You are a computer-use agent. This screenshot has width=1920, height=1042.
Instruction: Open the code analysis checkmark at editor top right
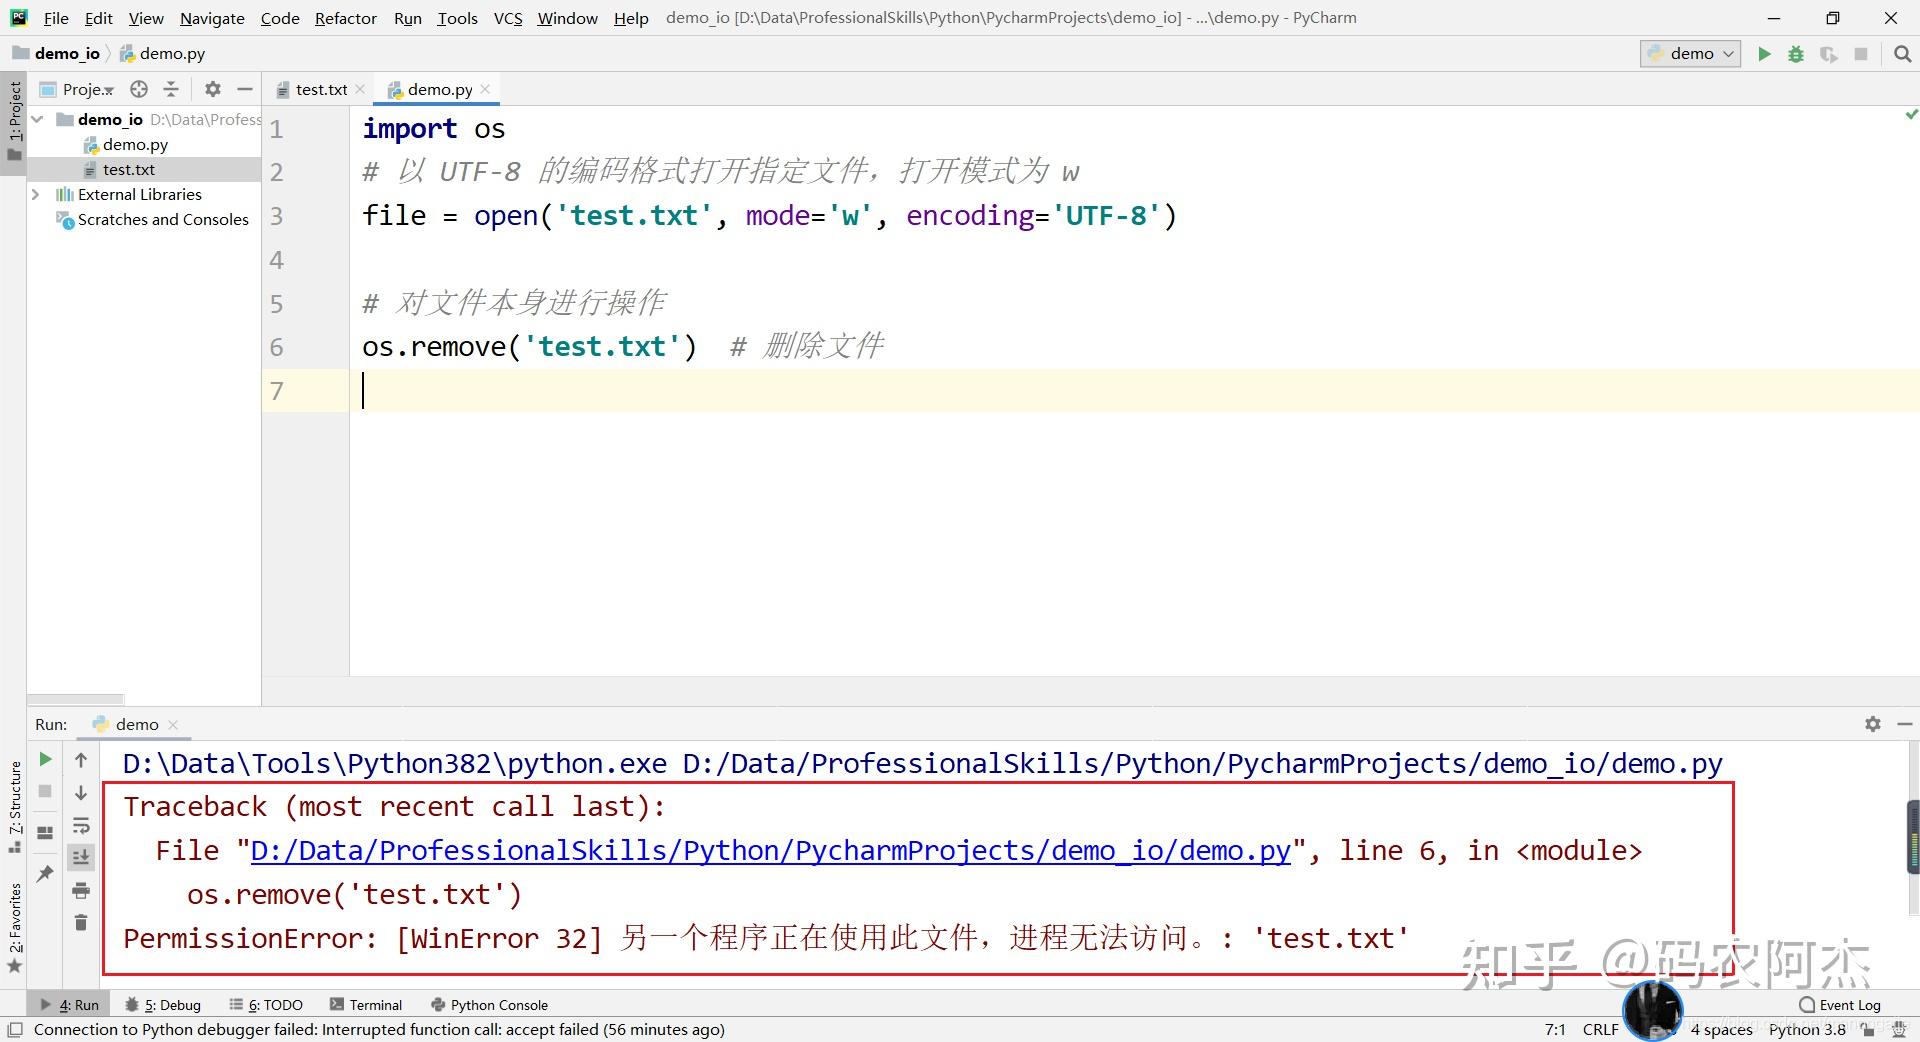point(1911,116)
